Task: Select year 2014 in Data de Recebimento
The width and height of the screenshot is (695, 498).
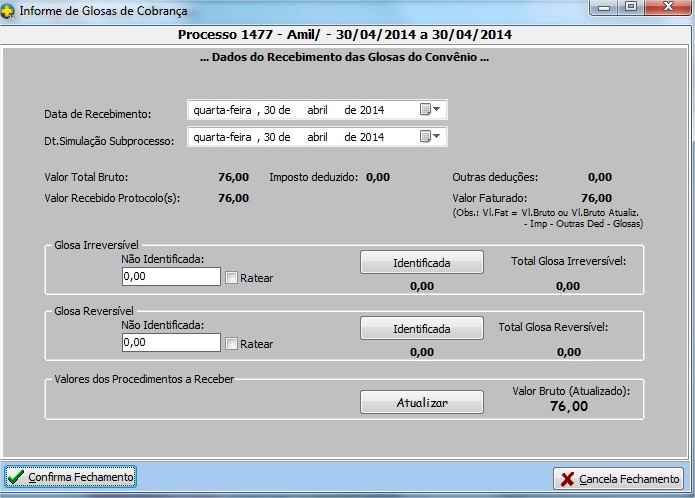Action: click(x=371, y=109)
